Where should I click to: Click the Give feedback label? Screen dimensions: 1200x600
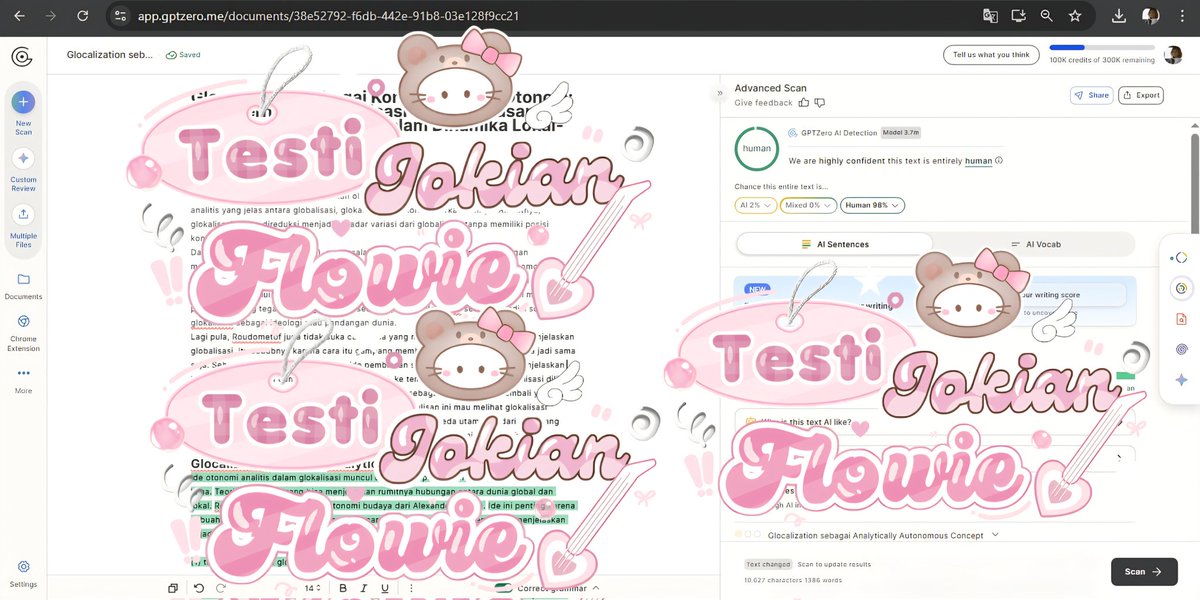[763, 103]
